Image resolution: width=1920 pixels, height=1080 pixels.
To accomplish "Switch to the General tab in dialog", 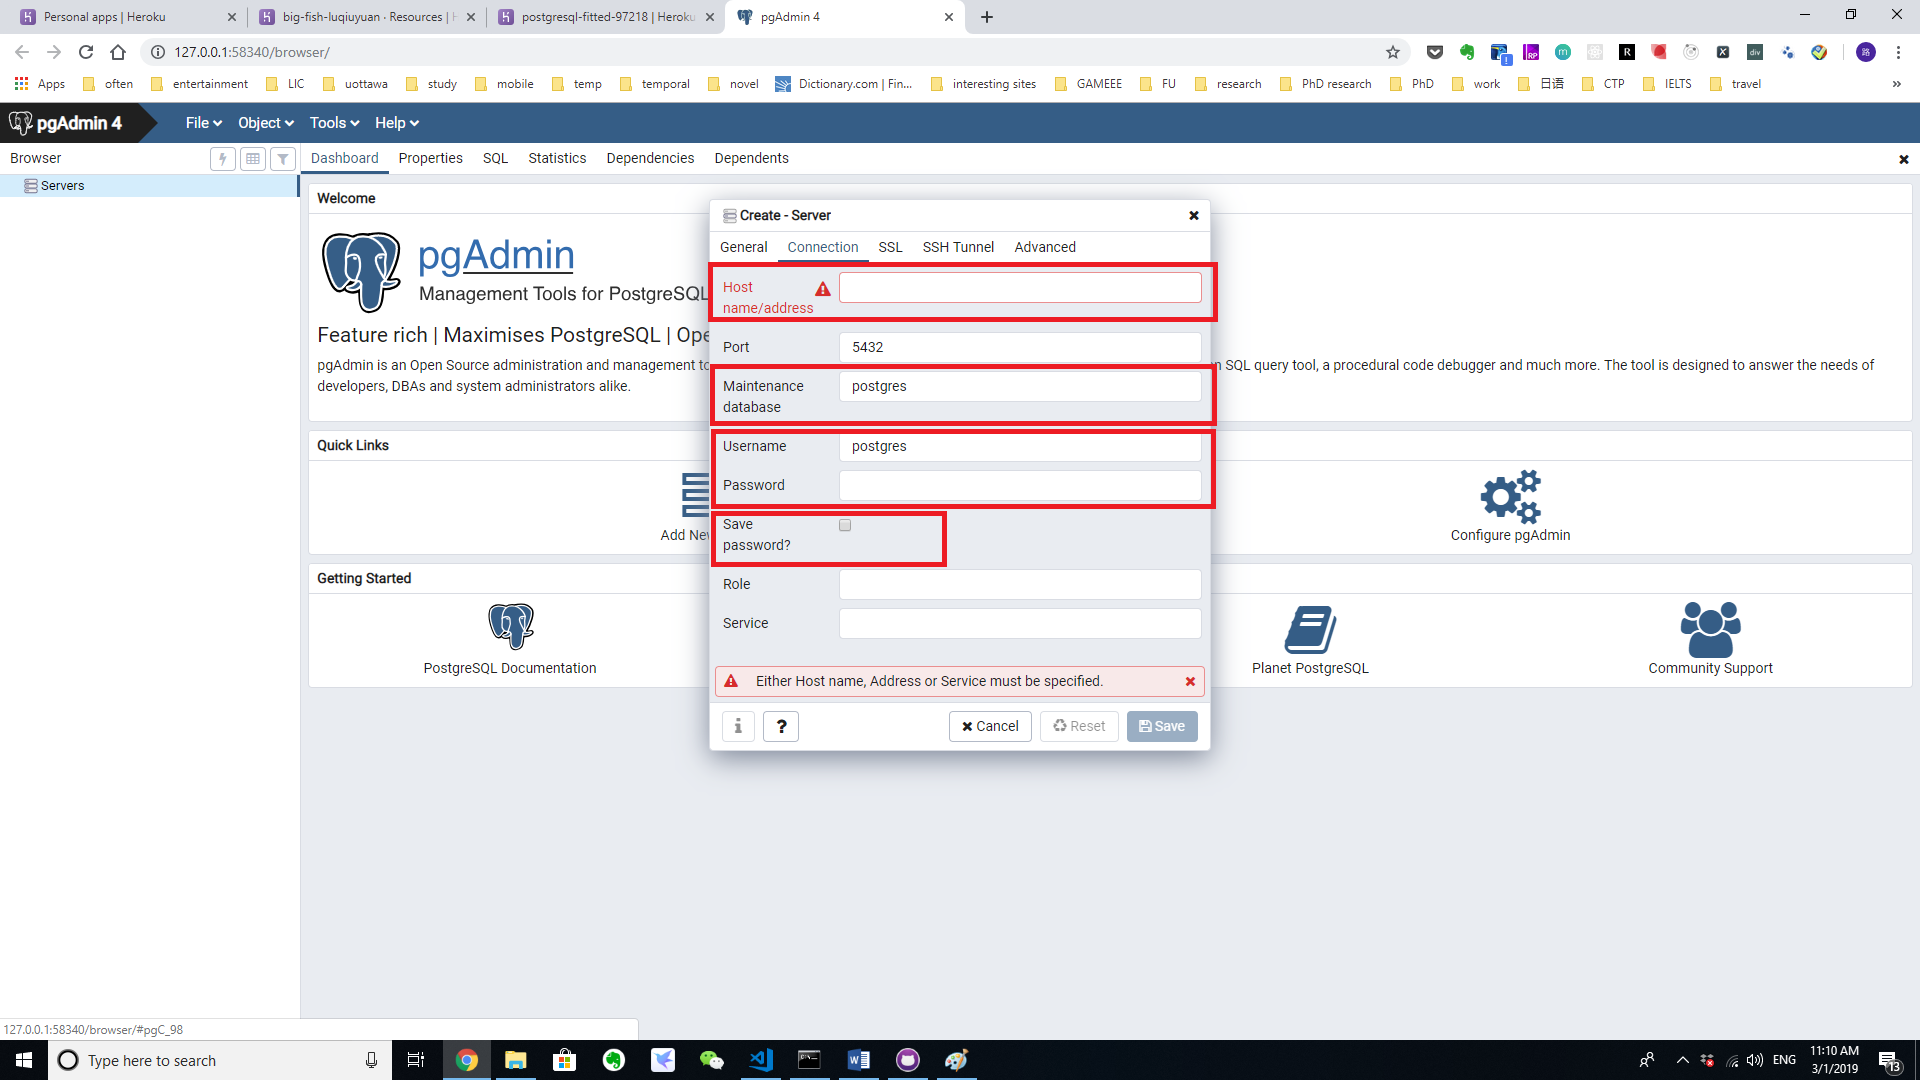I will [743, 247].
